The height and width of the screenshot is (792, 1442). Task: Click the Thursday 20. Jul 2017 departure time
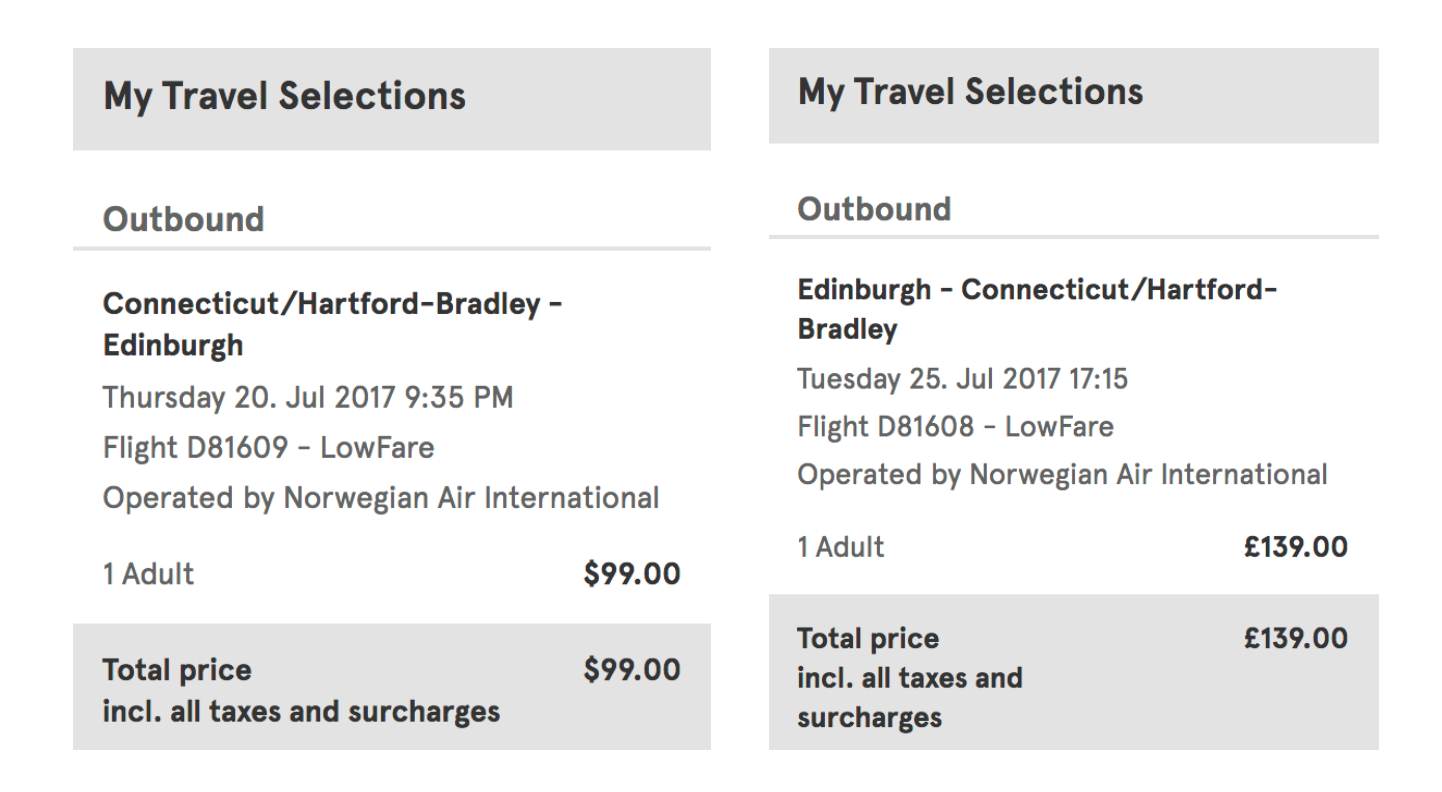coord(307,398)
